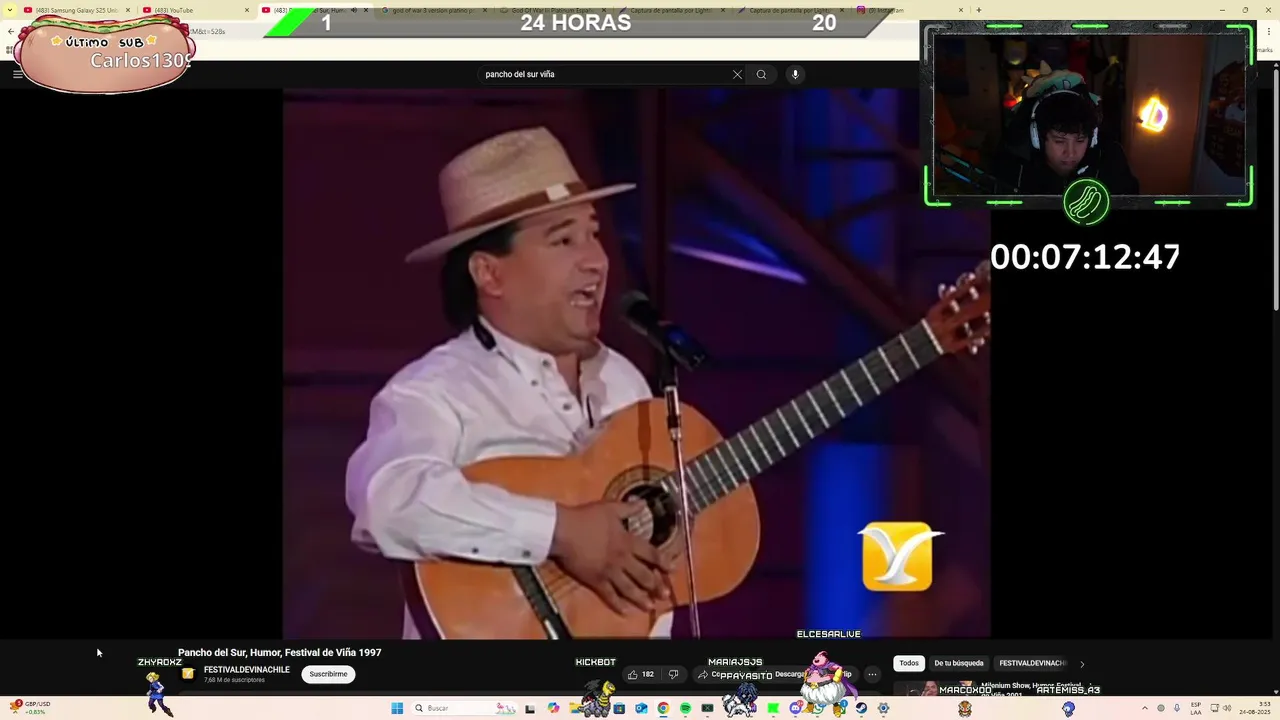1280x720 pixels.
Task: Open the Windows Start menu
Action: pyautogui.click(x=397, y=708)
